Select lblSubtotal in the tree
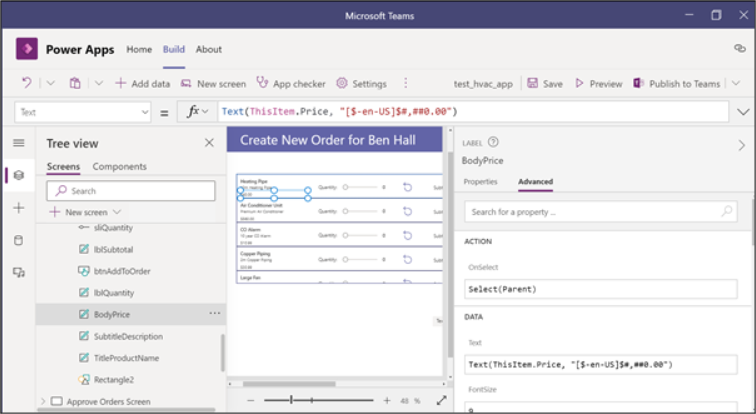This screenshot has height=414, width=756. point(113,249)
